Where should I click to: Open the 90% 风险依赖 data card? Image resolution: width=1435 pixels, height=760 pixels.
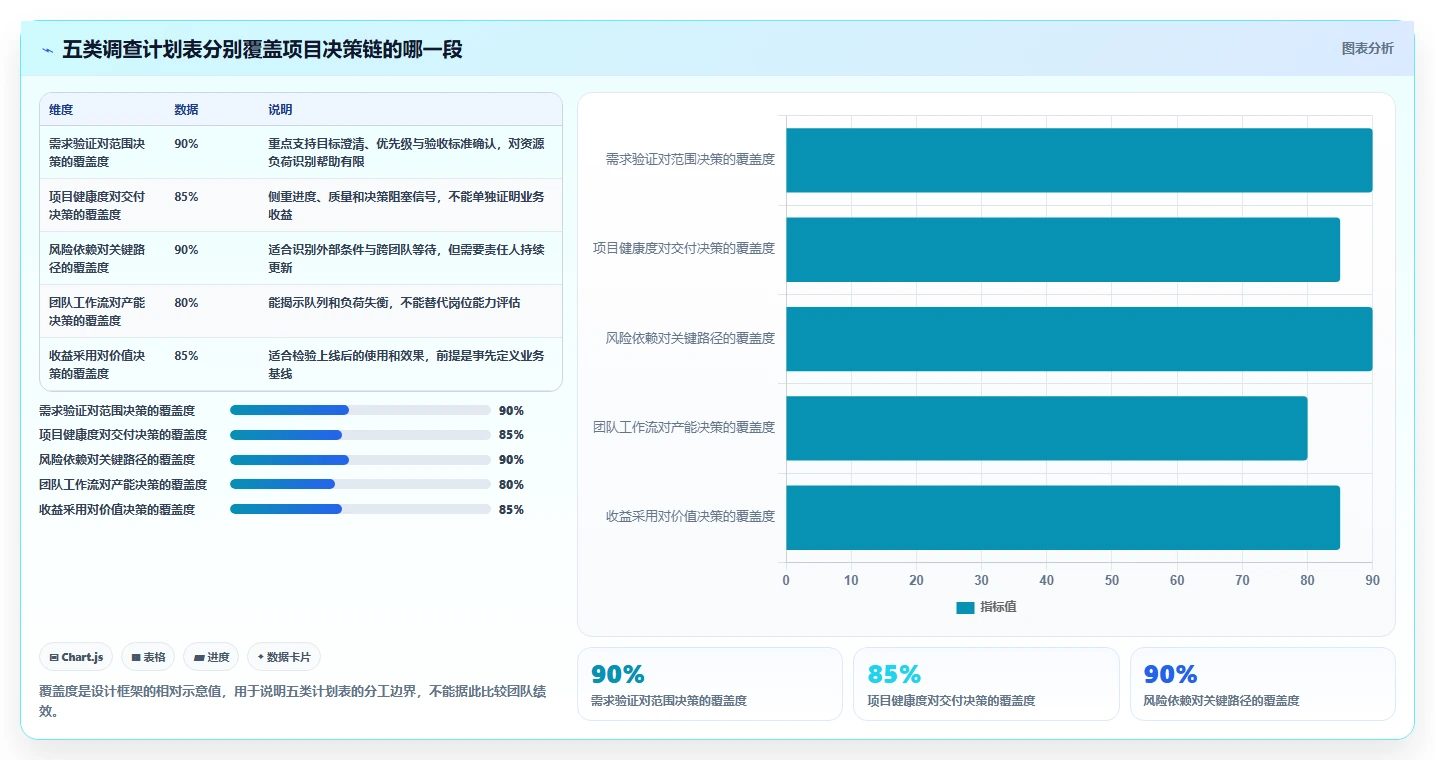[1263, 684]
